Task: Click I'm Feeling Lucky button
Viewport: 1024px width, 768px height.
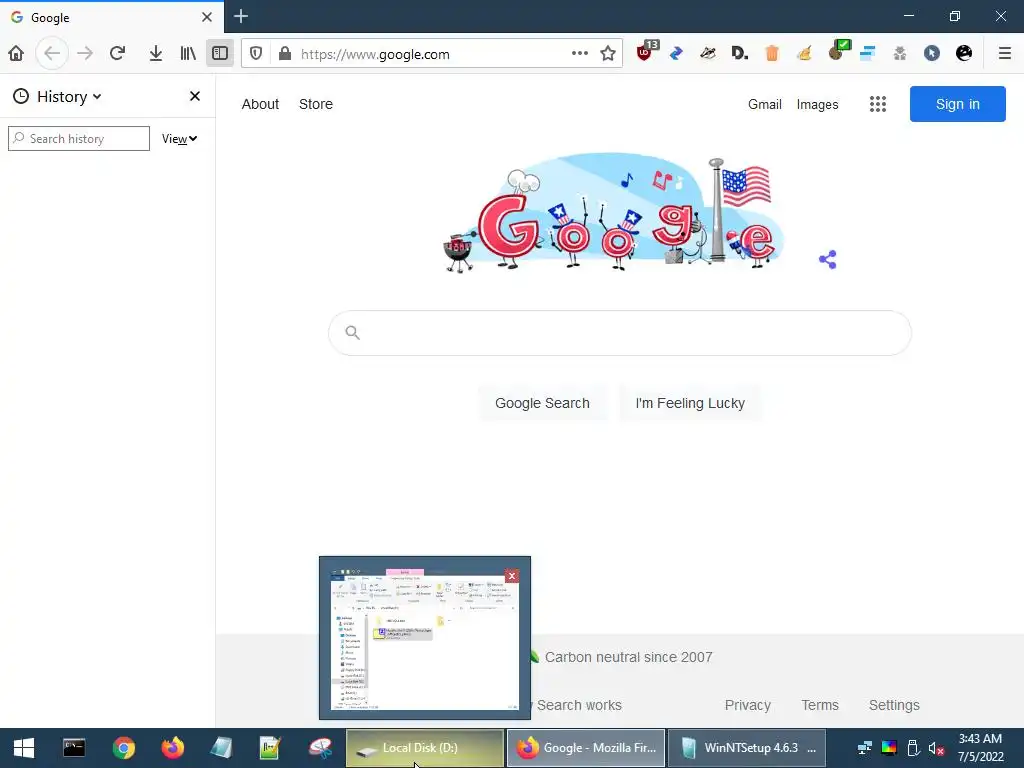Action: click(690, 403)
